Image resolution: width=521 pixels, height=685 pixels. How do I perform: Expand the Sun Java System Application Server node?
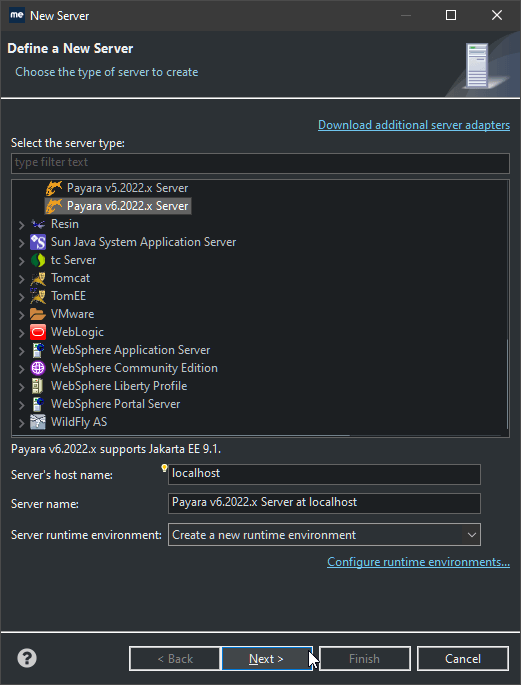tap(21, 243)
